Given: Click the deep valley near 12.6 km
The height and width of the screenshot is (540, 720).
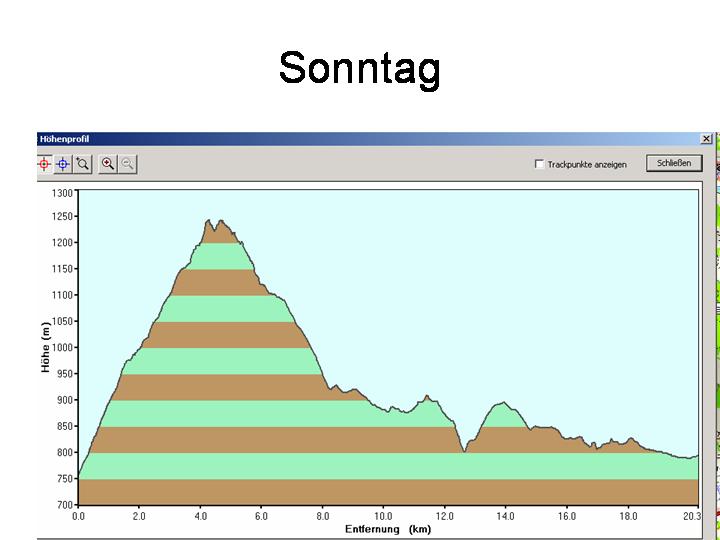Looking at the screenshot, I should pyautogui.click(x=464, y=451).
